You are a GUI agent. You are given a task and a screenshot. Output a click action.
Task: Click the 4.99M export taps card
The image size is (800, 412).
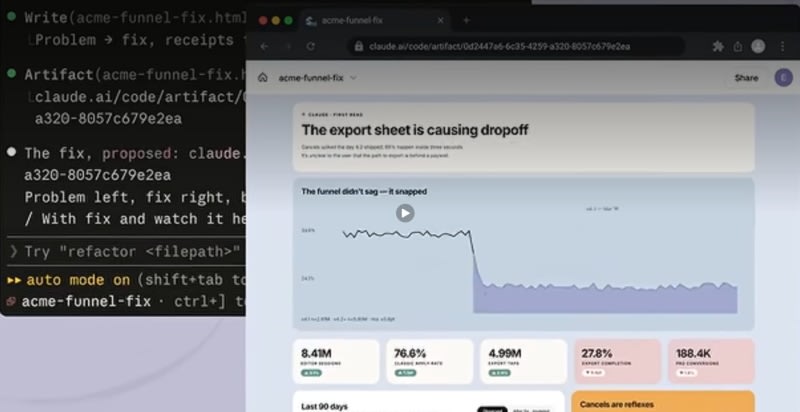pyautogui.click(x=523, y=361)
